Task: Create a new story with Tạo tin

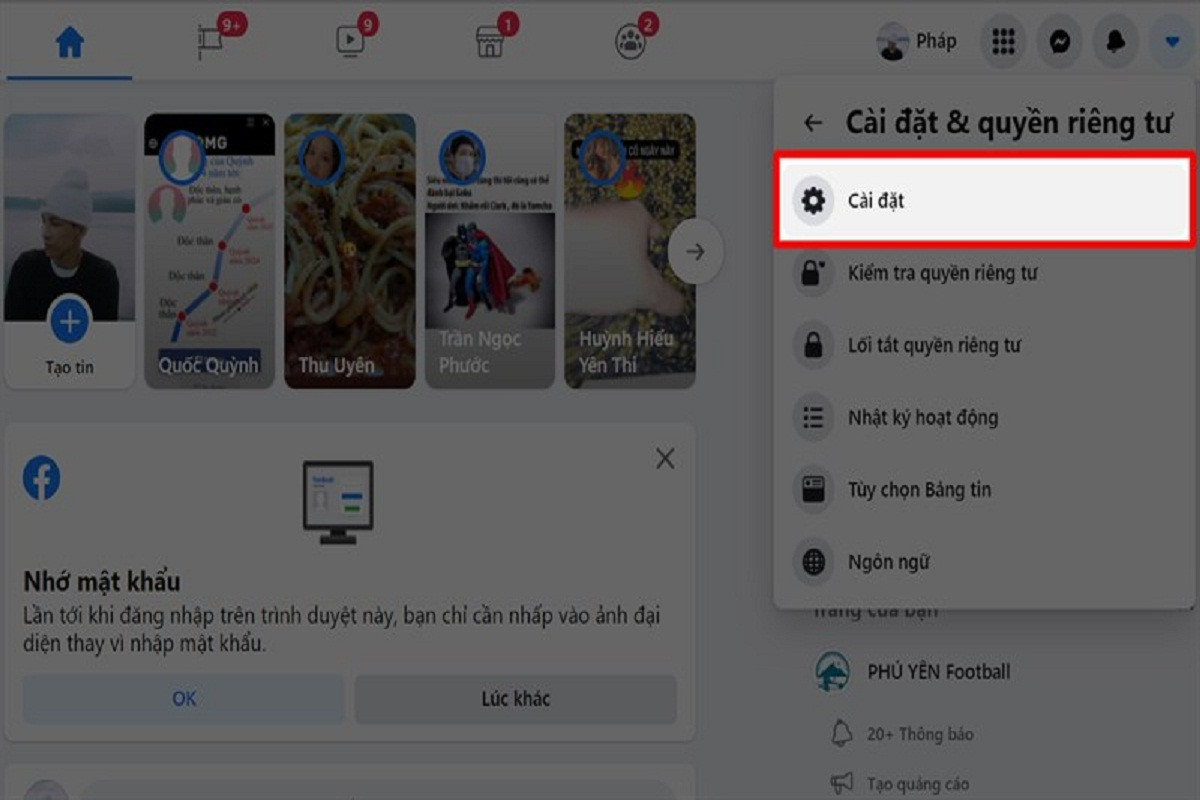Action: 70,250
